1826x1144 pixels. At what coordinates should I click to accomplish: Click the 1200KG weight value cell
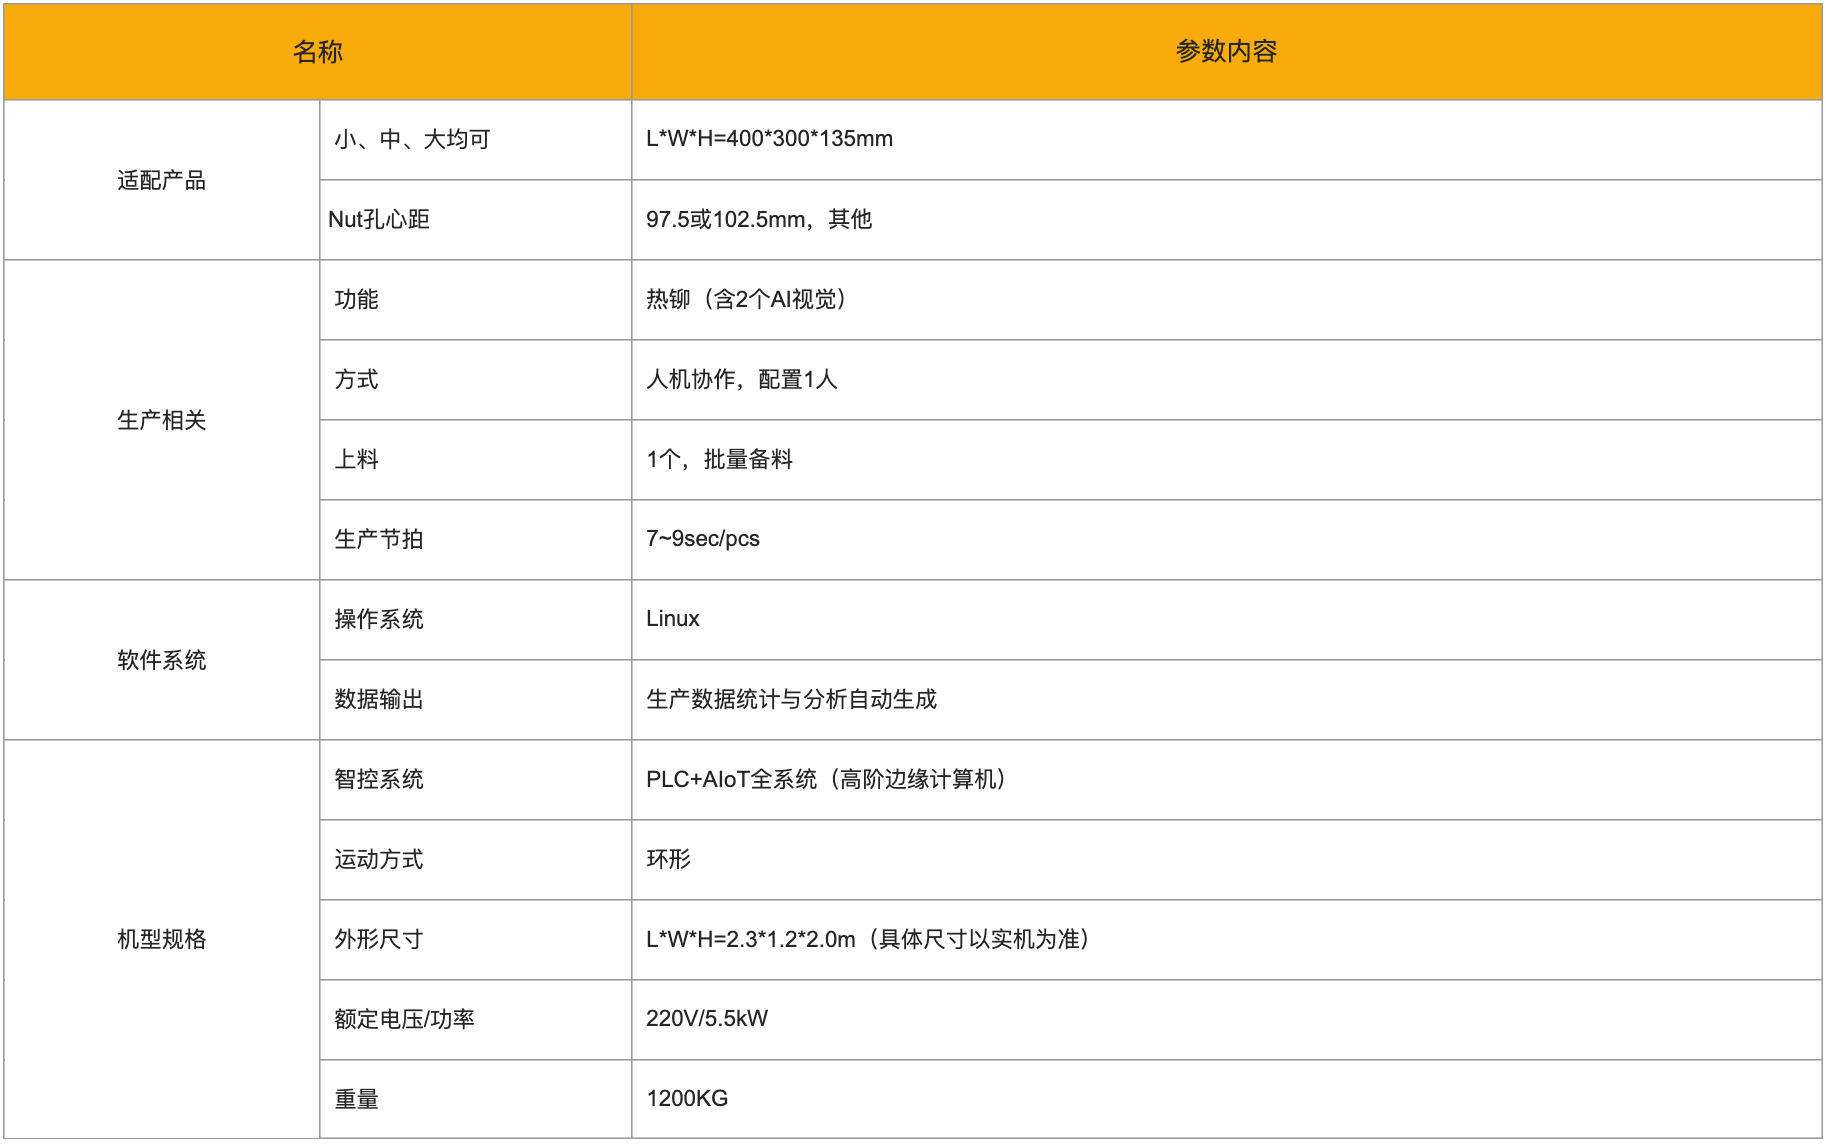pyautogui.click(x=687, y=1099)
